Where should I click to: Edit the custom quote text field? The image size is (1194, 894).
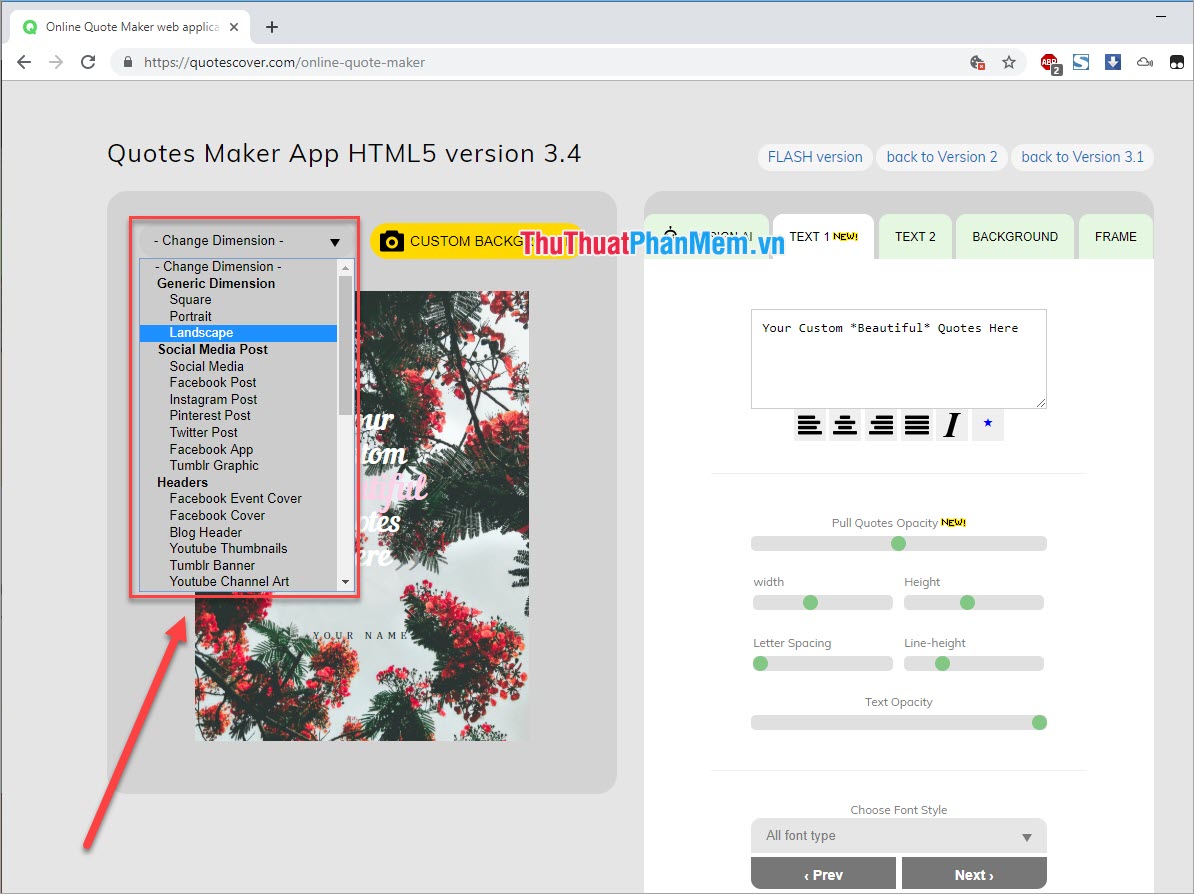[x=897, y=358]
